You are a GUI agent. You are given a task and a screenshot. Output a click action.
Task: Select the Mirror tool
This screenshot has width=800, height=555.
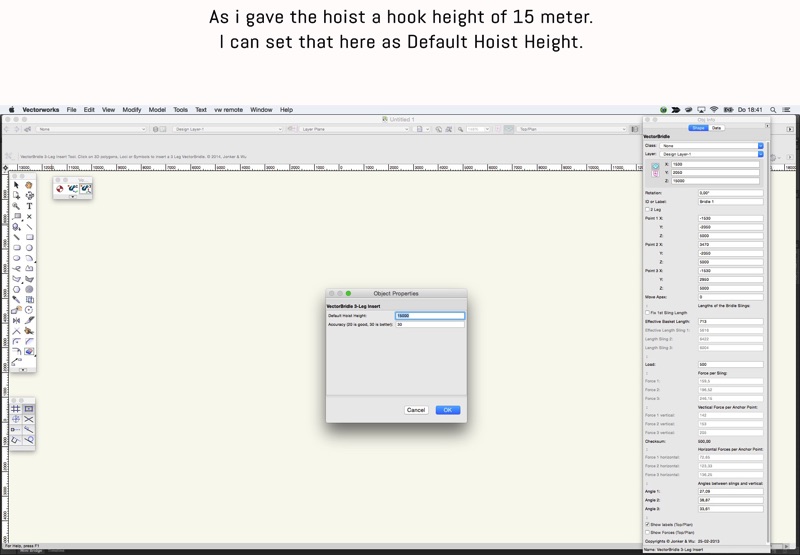16,320
